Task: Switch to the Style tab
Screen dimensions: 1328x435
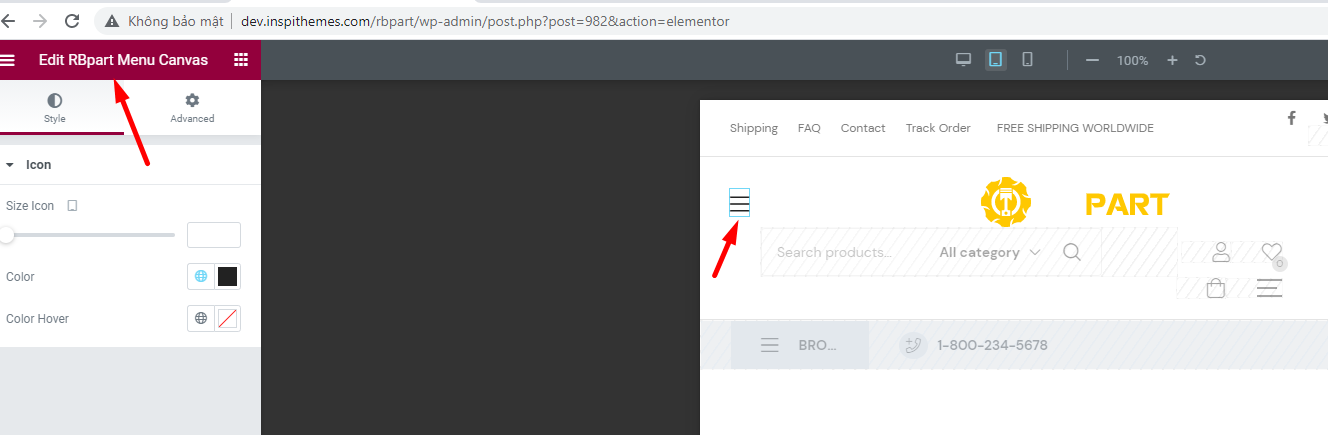Action: [x=55, y=108]
